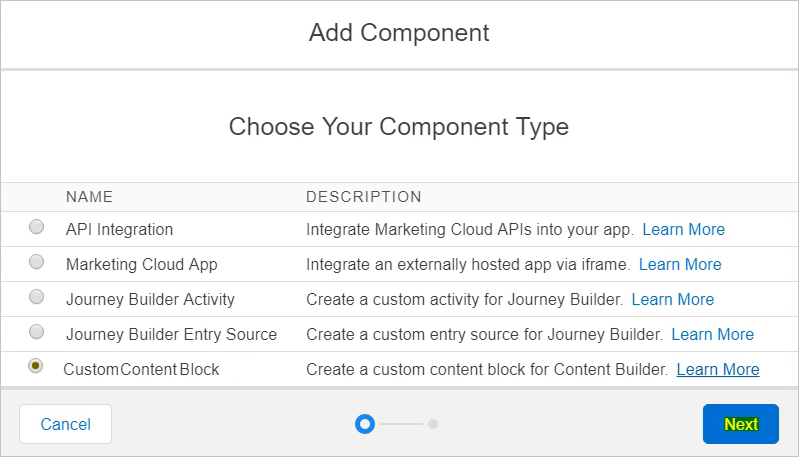Pick the Journey Builder Activity radio button
The height and width of the screenshot is (457, 799).
[36, 297]
